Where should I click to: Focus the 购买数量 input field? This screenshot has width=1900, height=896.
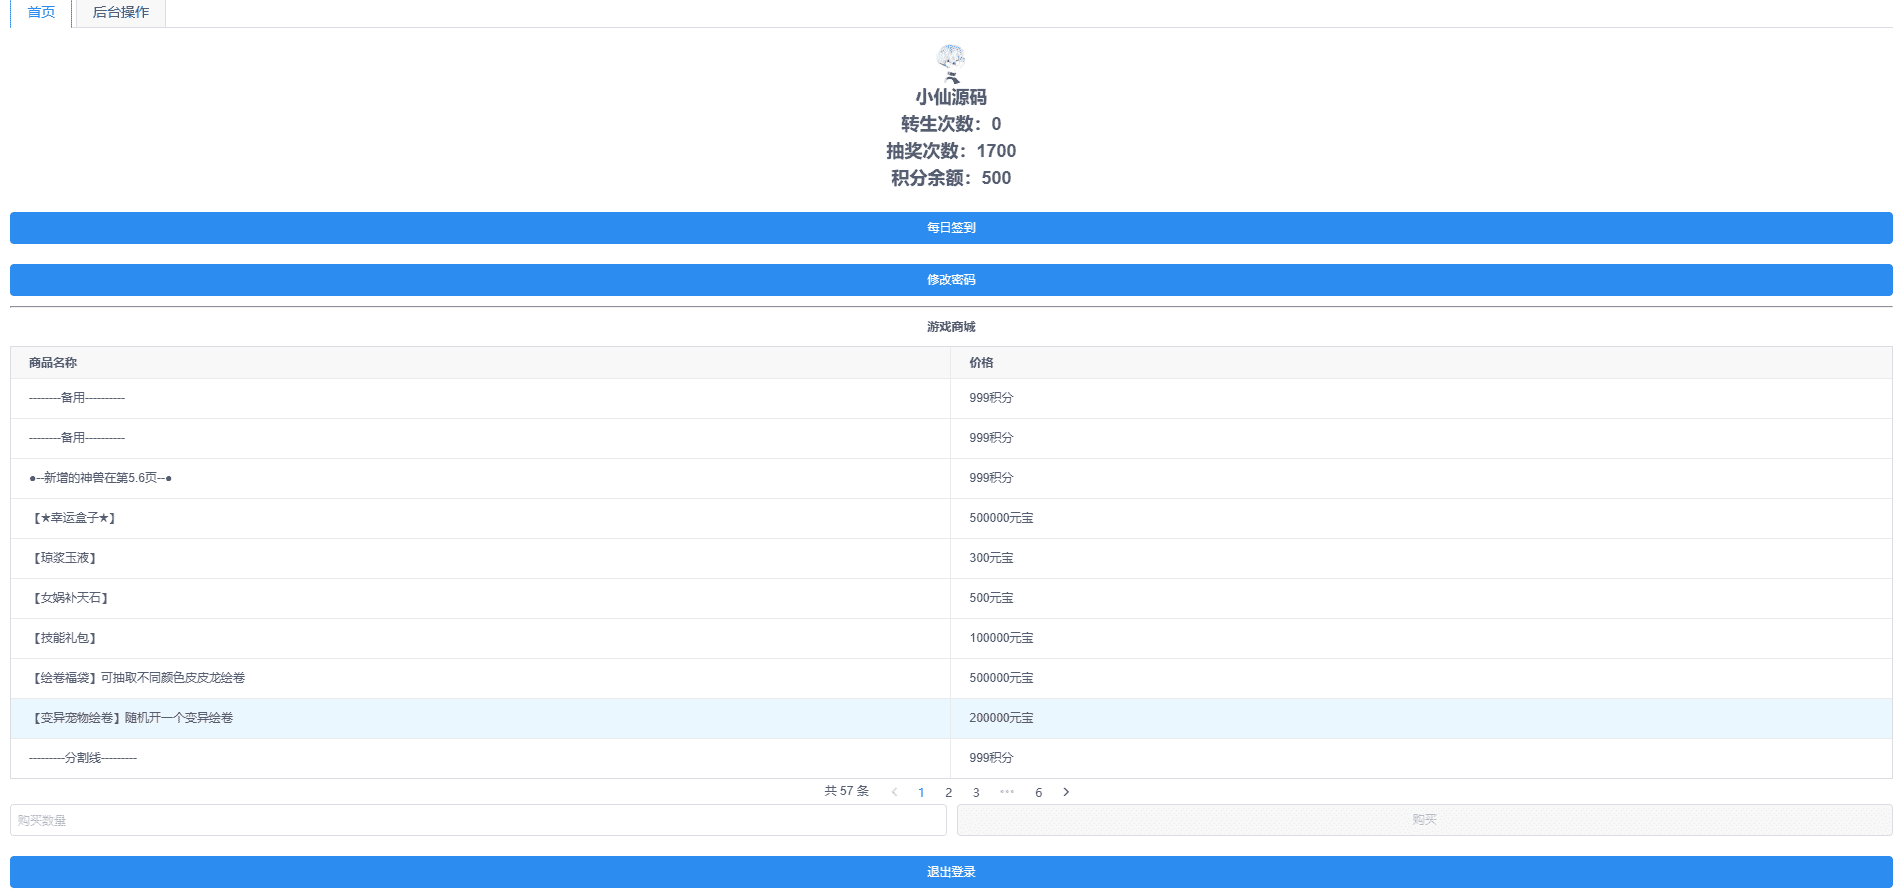(x=478, y=820)
